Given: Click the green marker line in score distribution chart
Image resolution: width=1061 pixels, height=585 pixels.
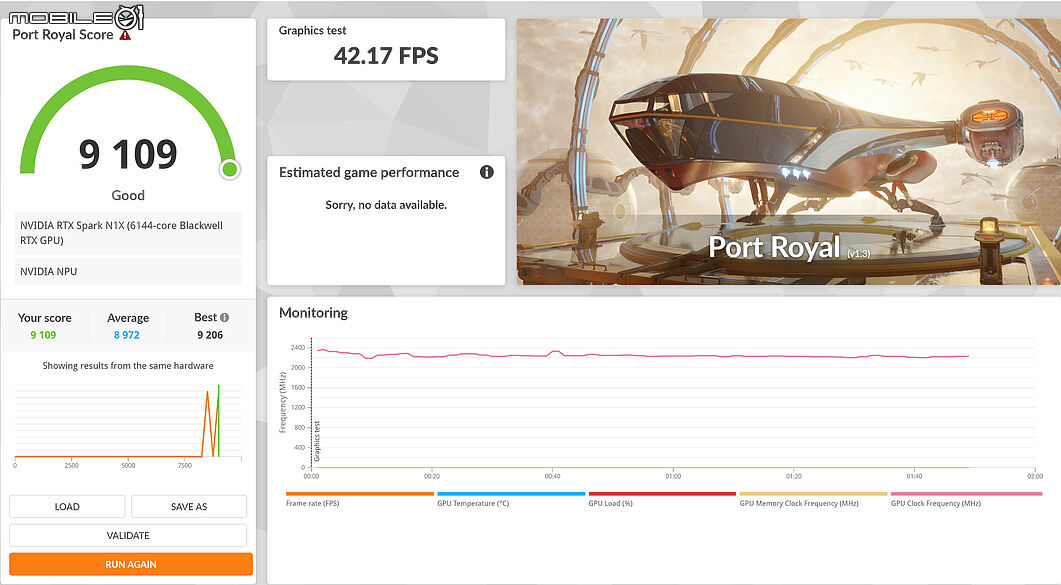Looking at the screenshot, I should pos(219,421).
